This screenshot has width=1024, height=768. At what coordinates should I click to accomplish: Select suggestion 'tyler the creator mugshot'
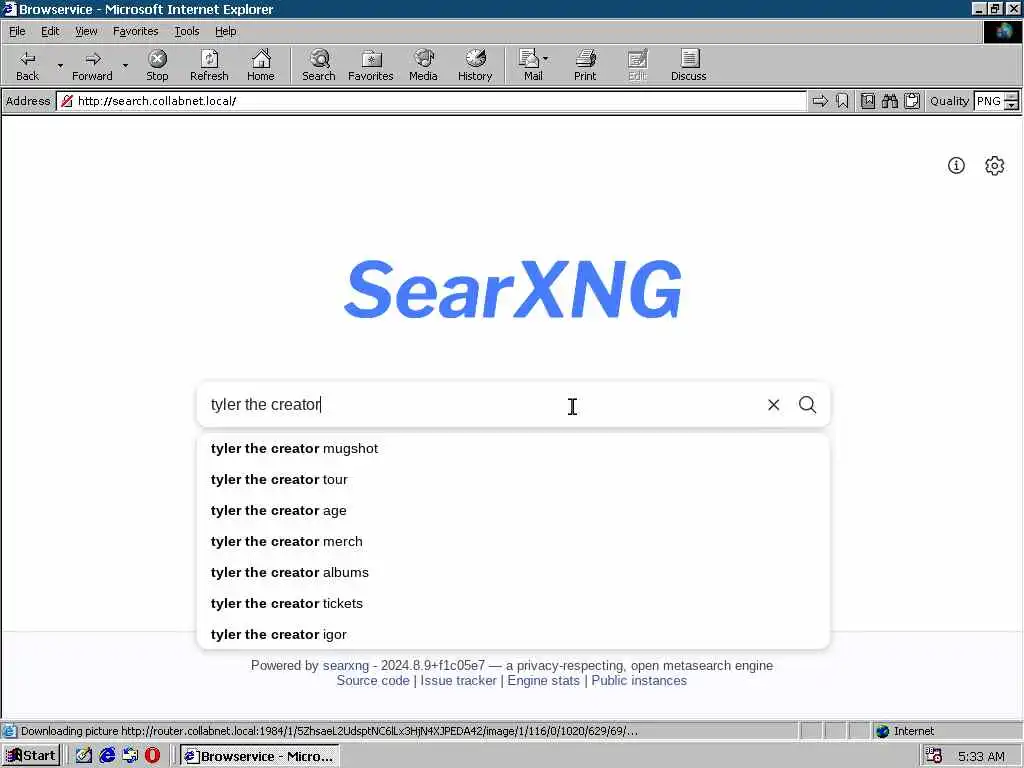(513, 449)
